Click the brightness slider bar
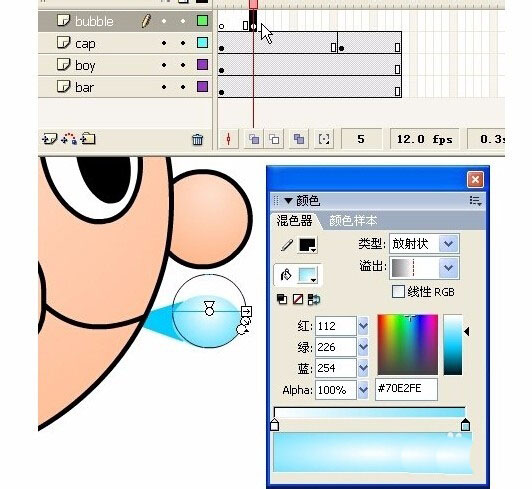Viewport: 532px width, 489px height. tap(453, 344)
